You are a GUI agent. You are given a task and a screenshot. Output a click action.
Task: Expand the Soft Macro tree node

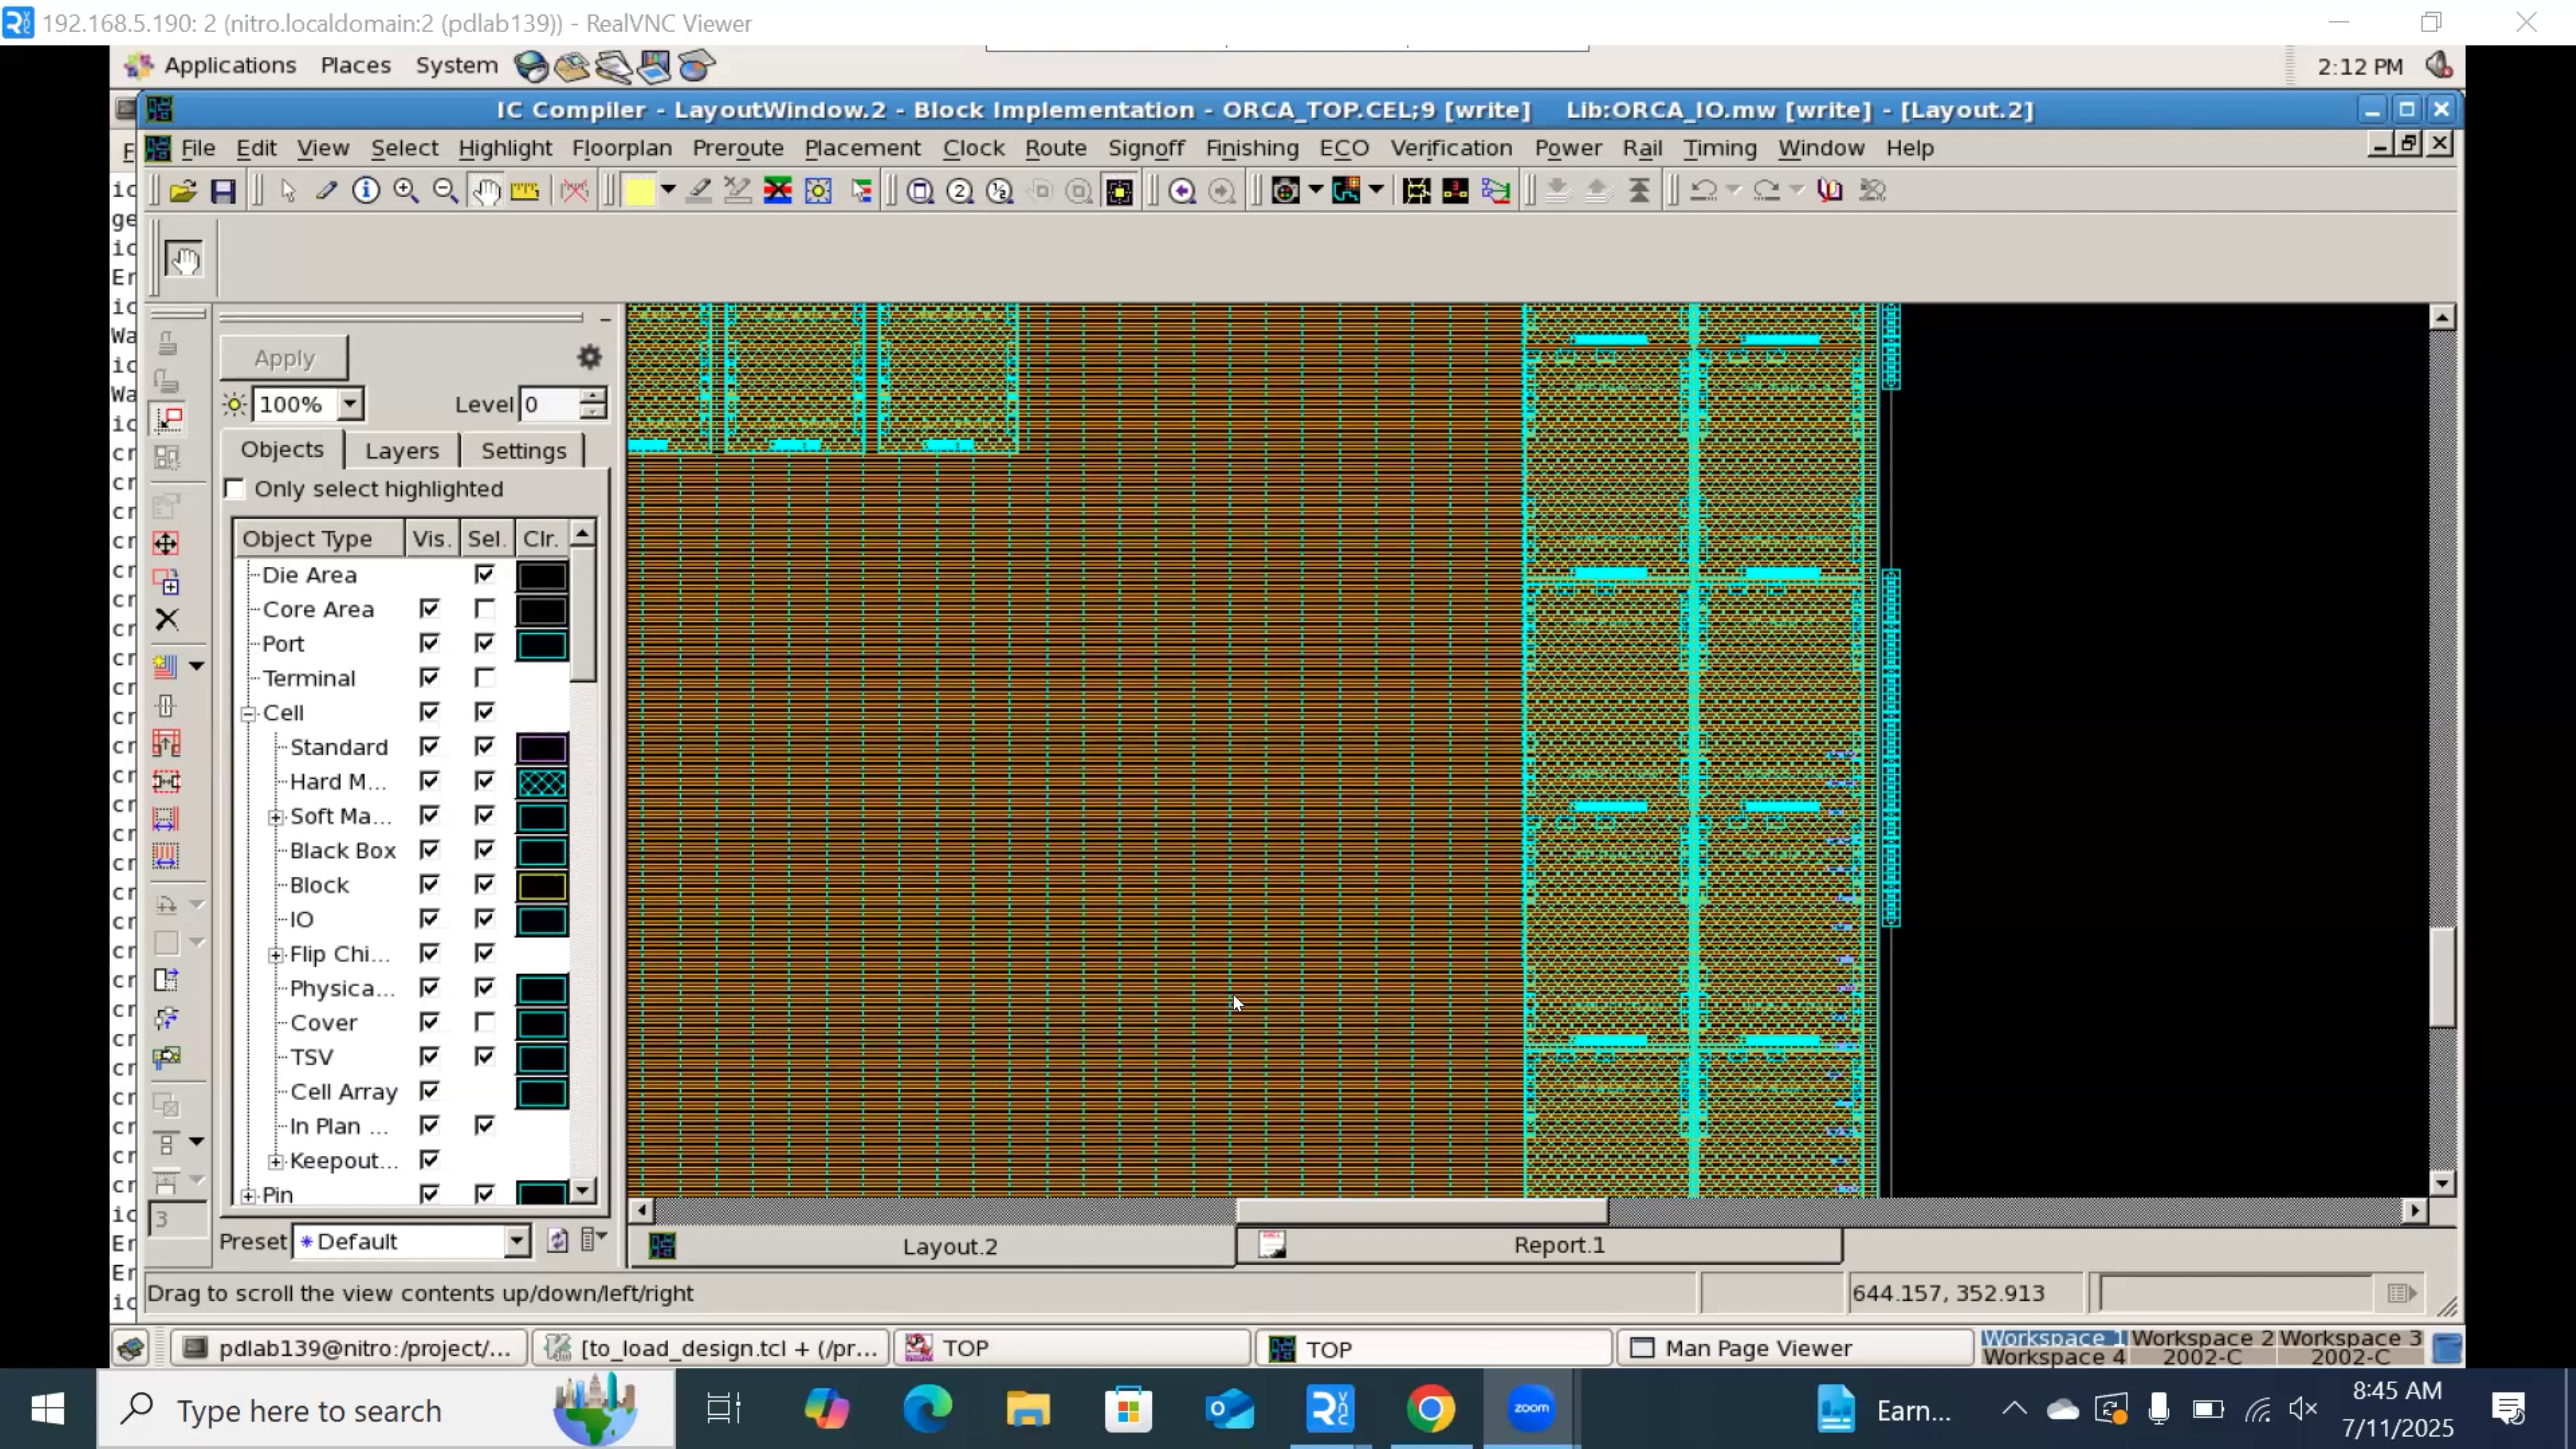tap(276, 816)
